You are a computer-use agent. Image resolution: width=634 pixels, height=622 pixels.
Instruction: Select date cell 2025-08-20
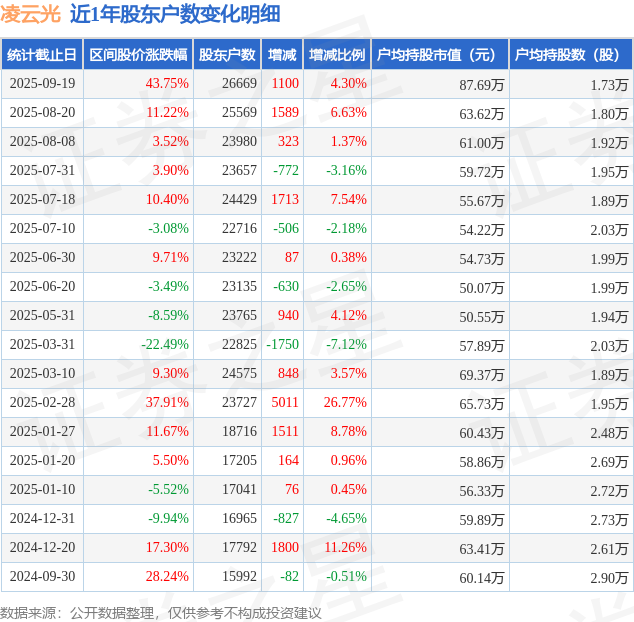click(x=42, y=112)
